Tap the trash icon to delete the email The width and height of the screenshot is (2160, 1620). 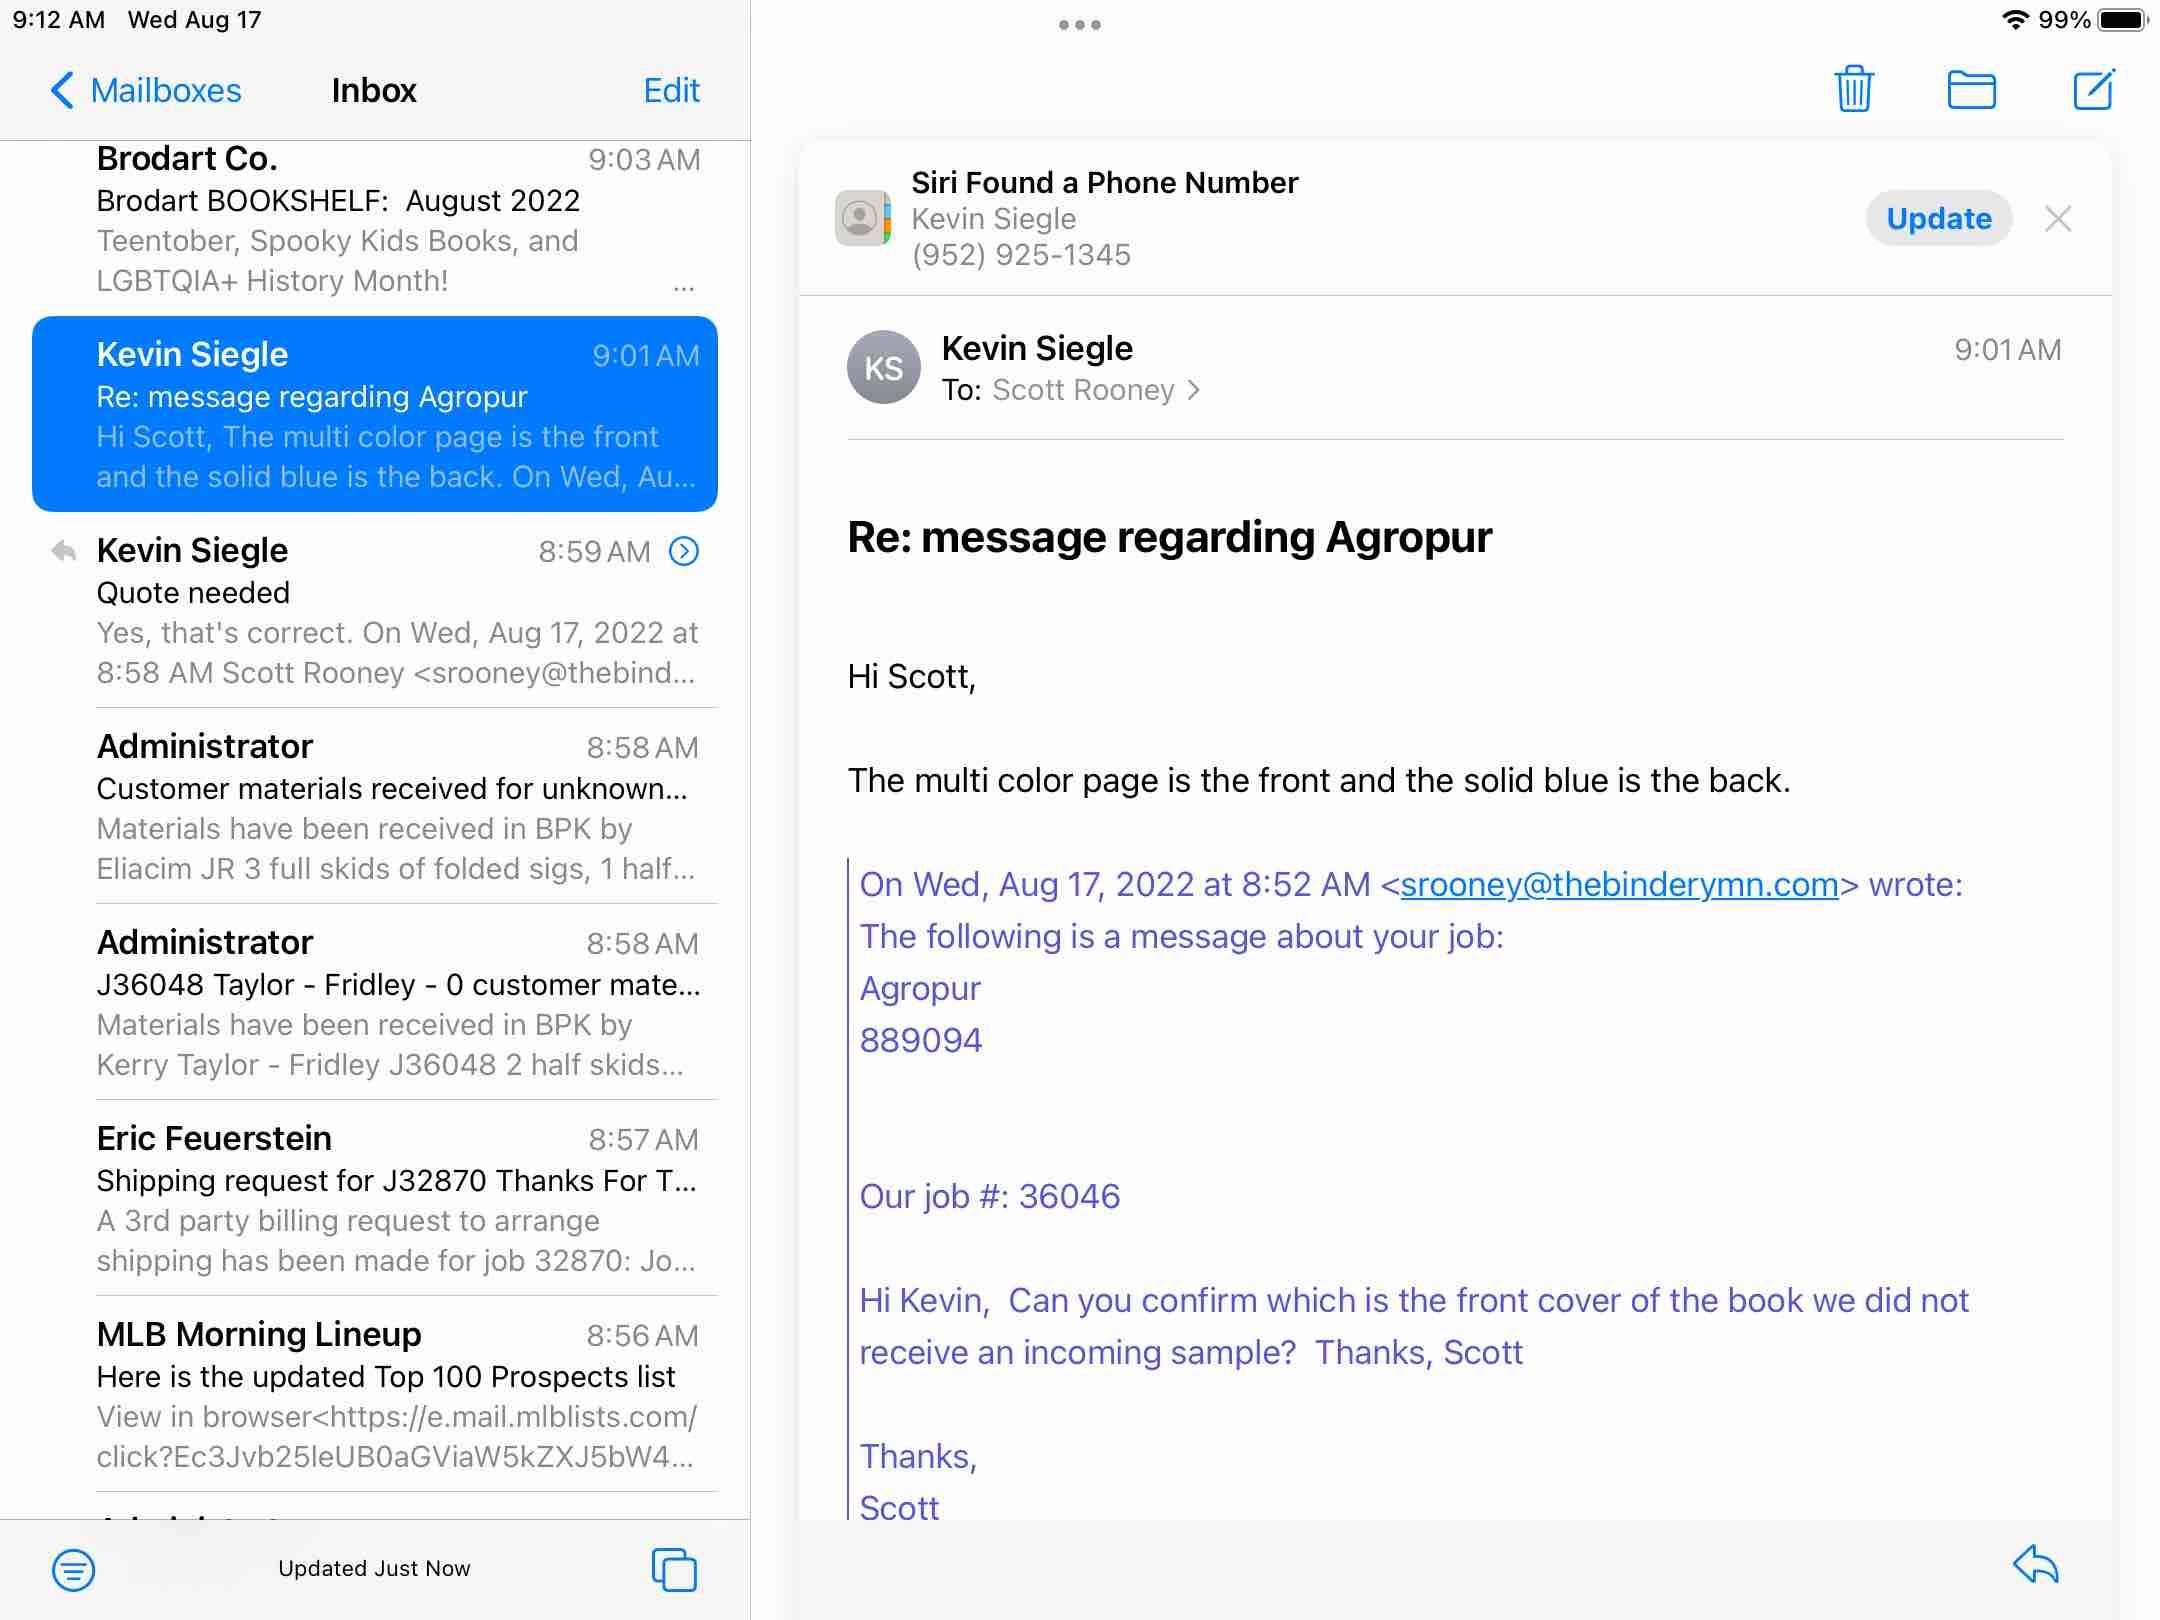tap(1853, 90)
